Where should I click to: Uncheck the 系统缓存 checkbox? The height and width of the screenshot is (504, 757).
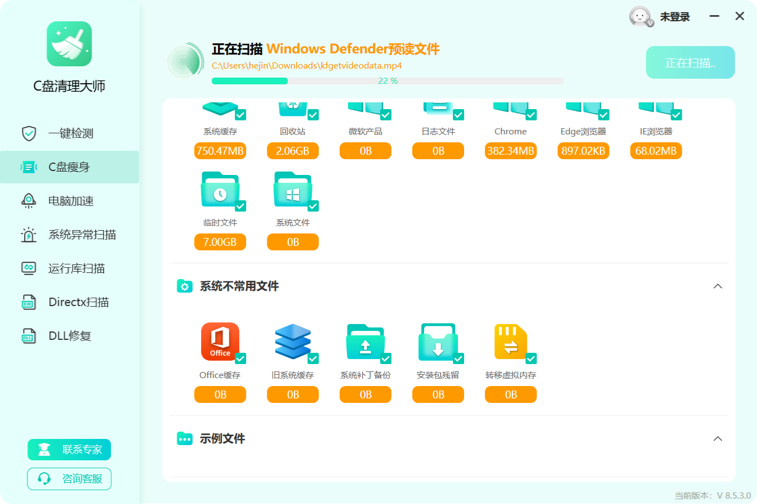[240, 115]
